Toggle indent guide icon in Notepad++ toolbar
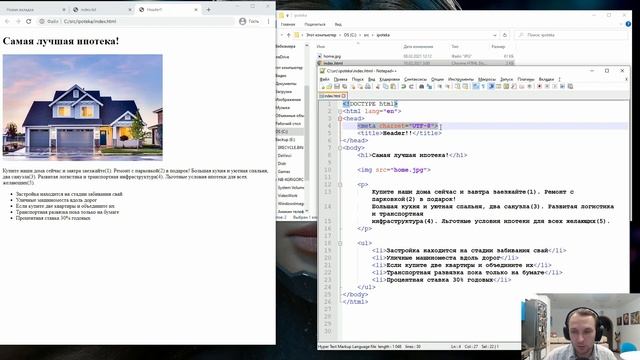Viewport: 640px width, 360px height. 491,87
